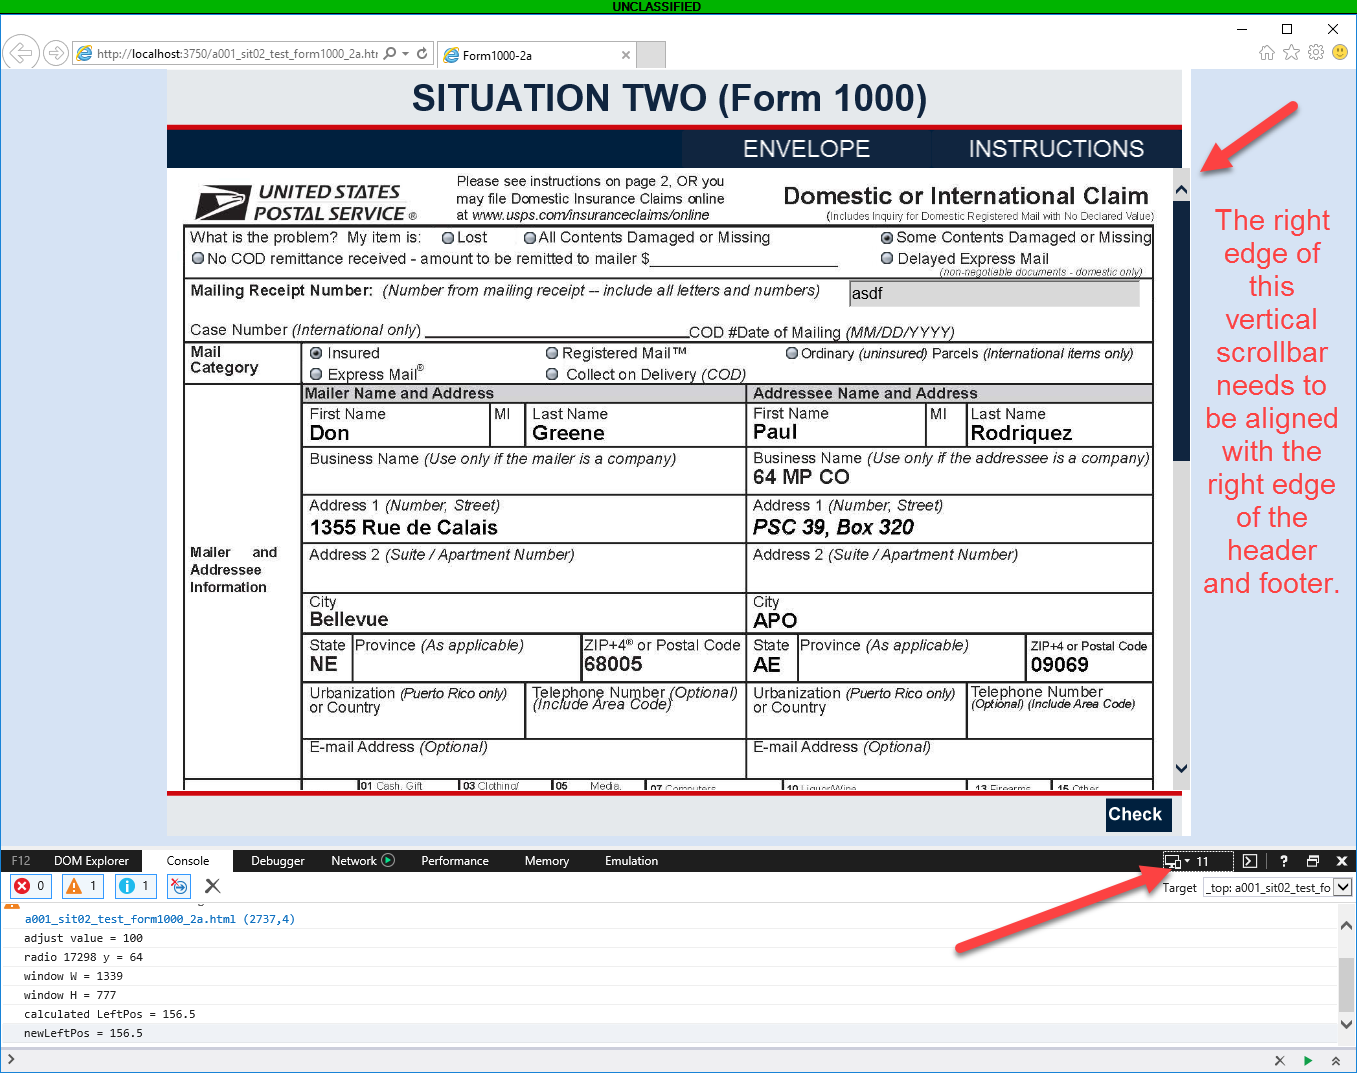Screen dimensions: 1360x1073
Task: Open the document mode emulation icon
Action: point(1172,861)
